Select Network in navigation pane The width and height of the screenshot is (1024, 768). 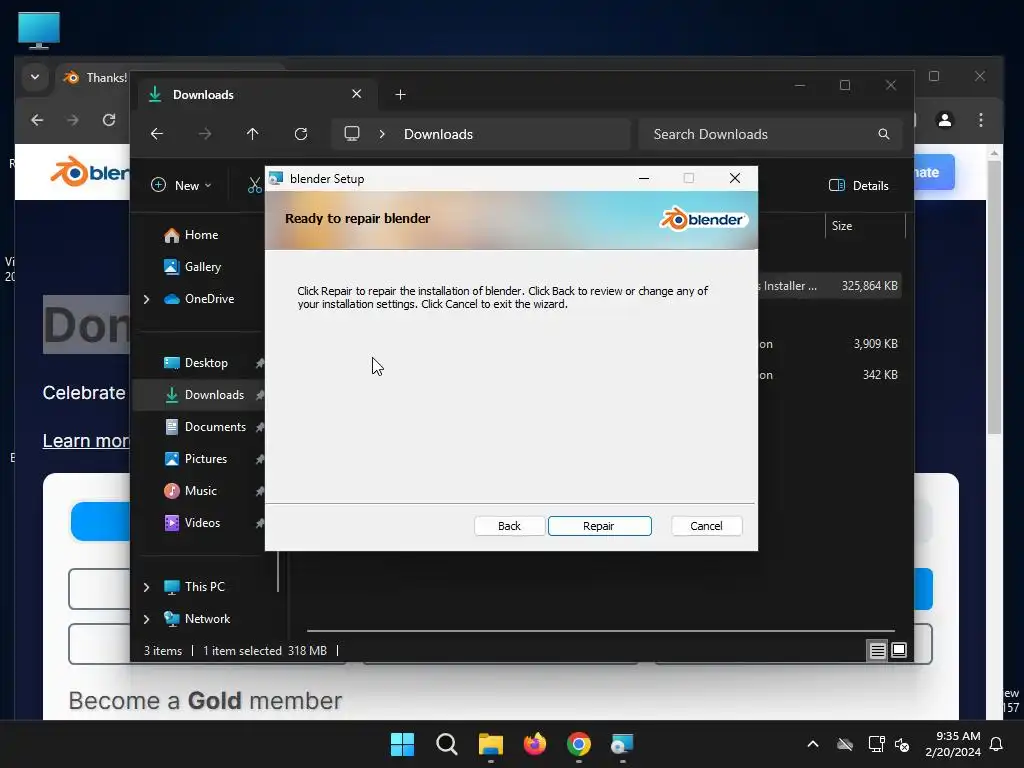[207, 619]
